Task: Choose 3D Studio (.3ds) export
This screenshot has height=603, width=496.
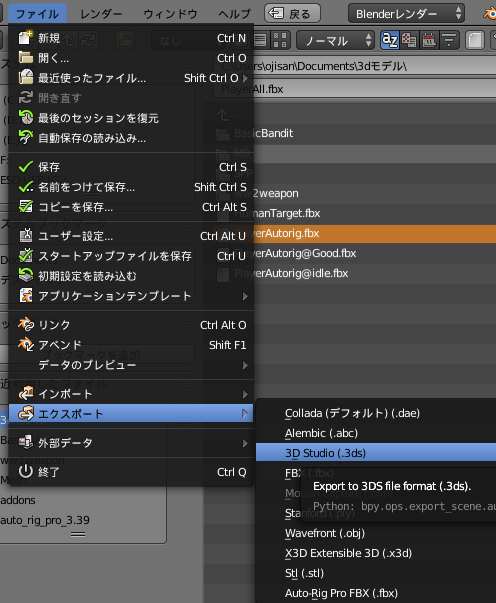Action: point(376,453)
